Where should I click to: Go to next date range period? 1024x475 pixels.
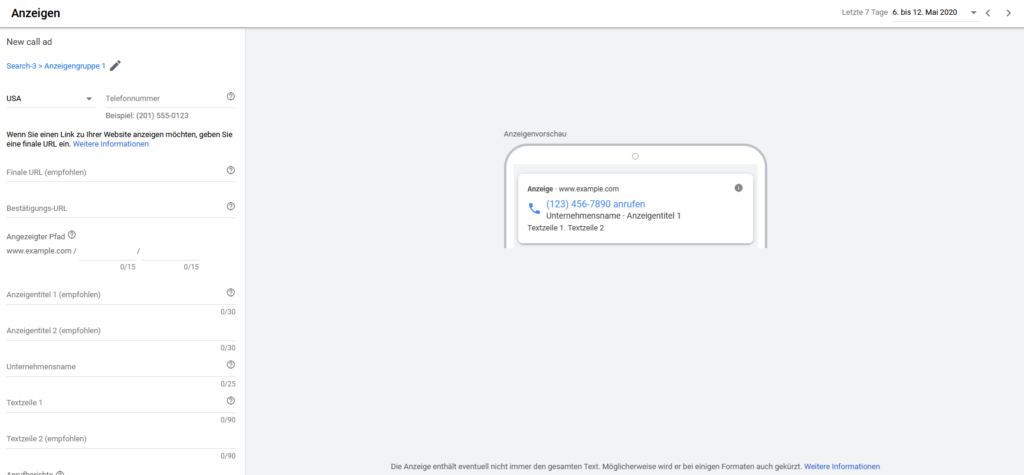[1008, 13]
